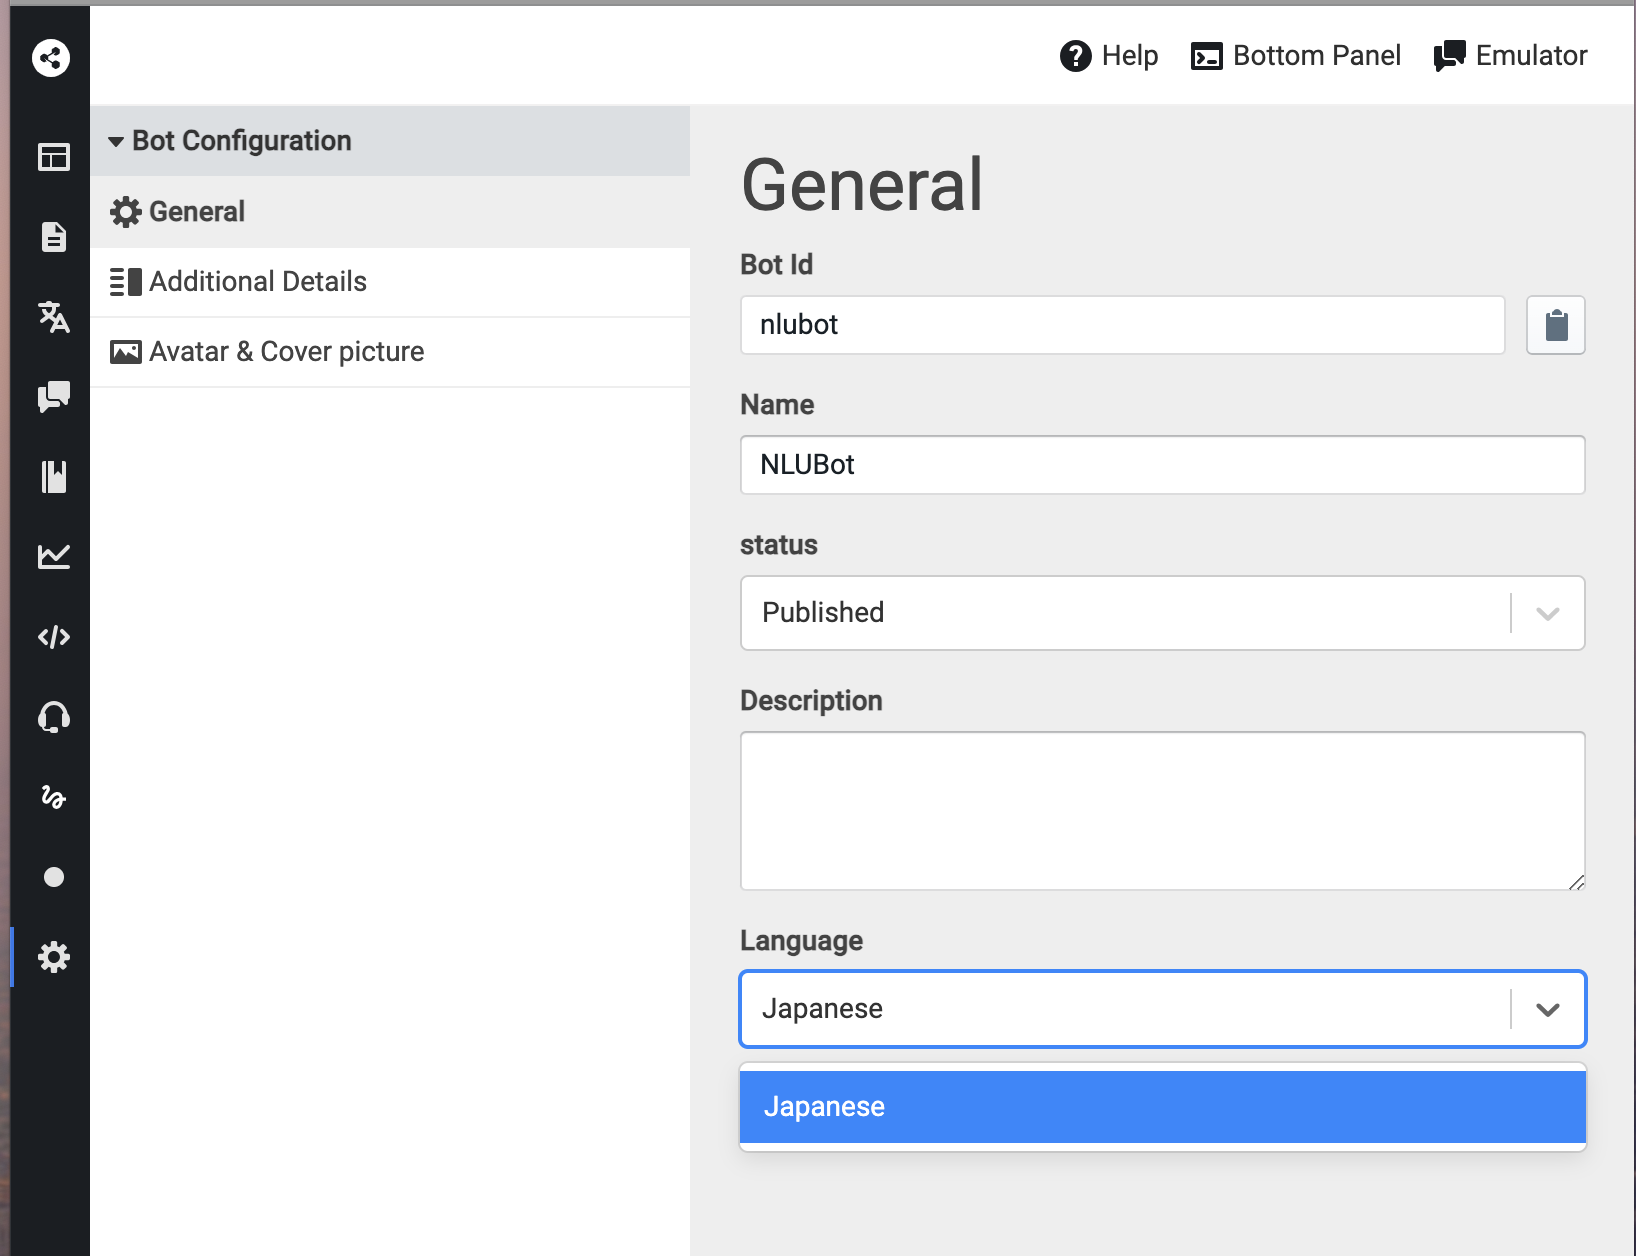Open the headset agent support icon
The width and height of the screenshot is (1636, 1256).
click(54, 717)
